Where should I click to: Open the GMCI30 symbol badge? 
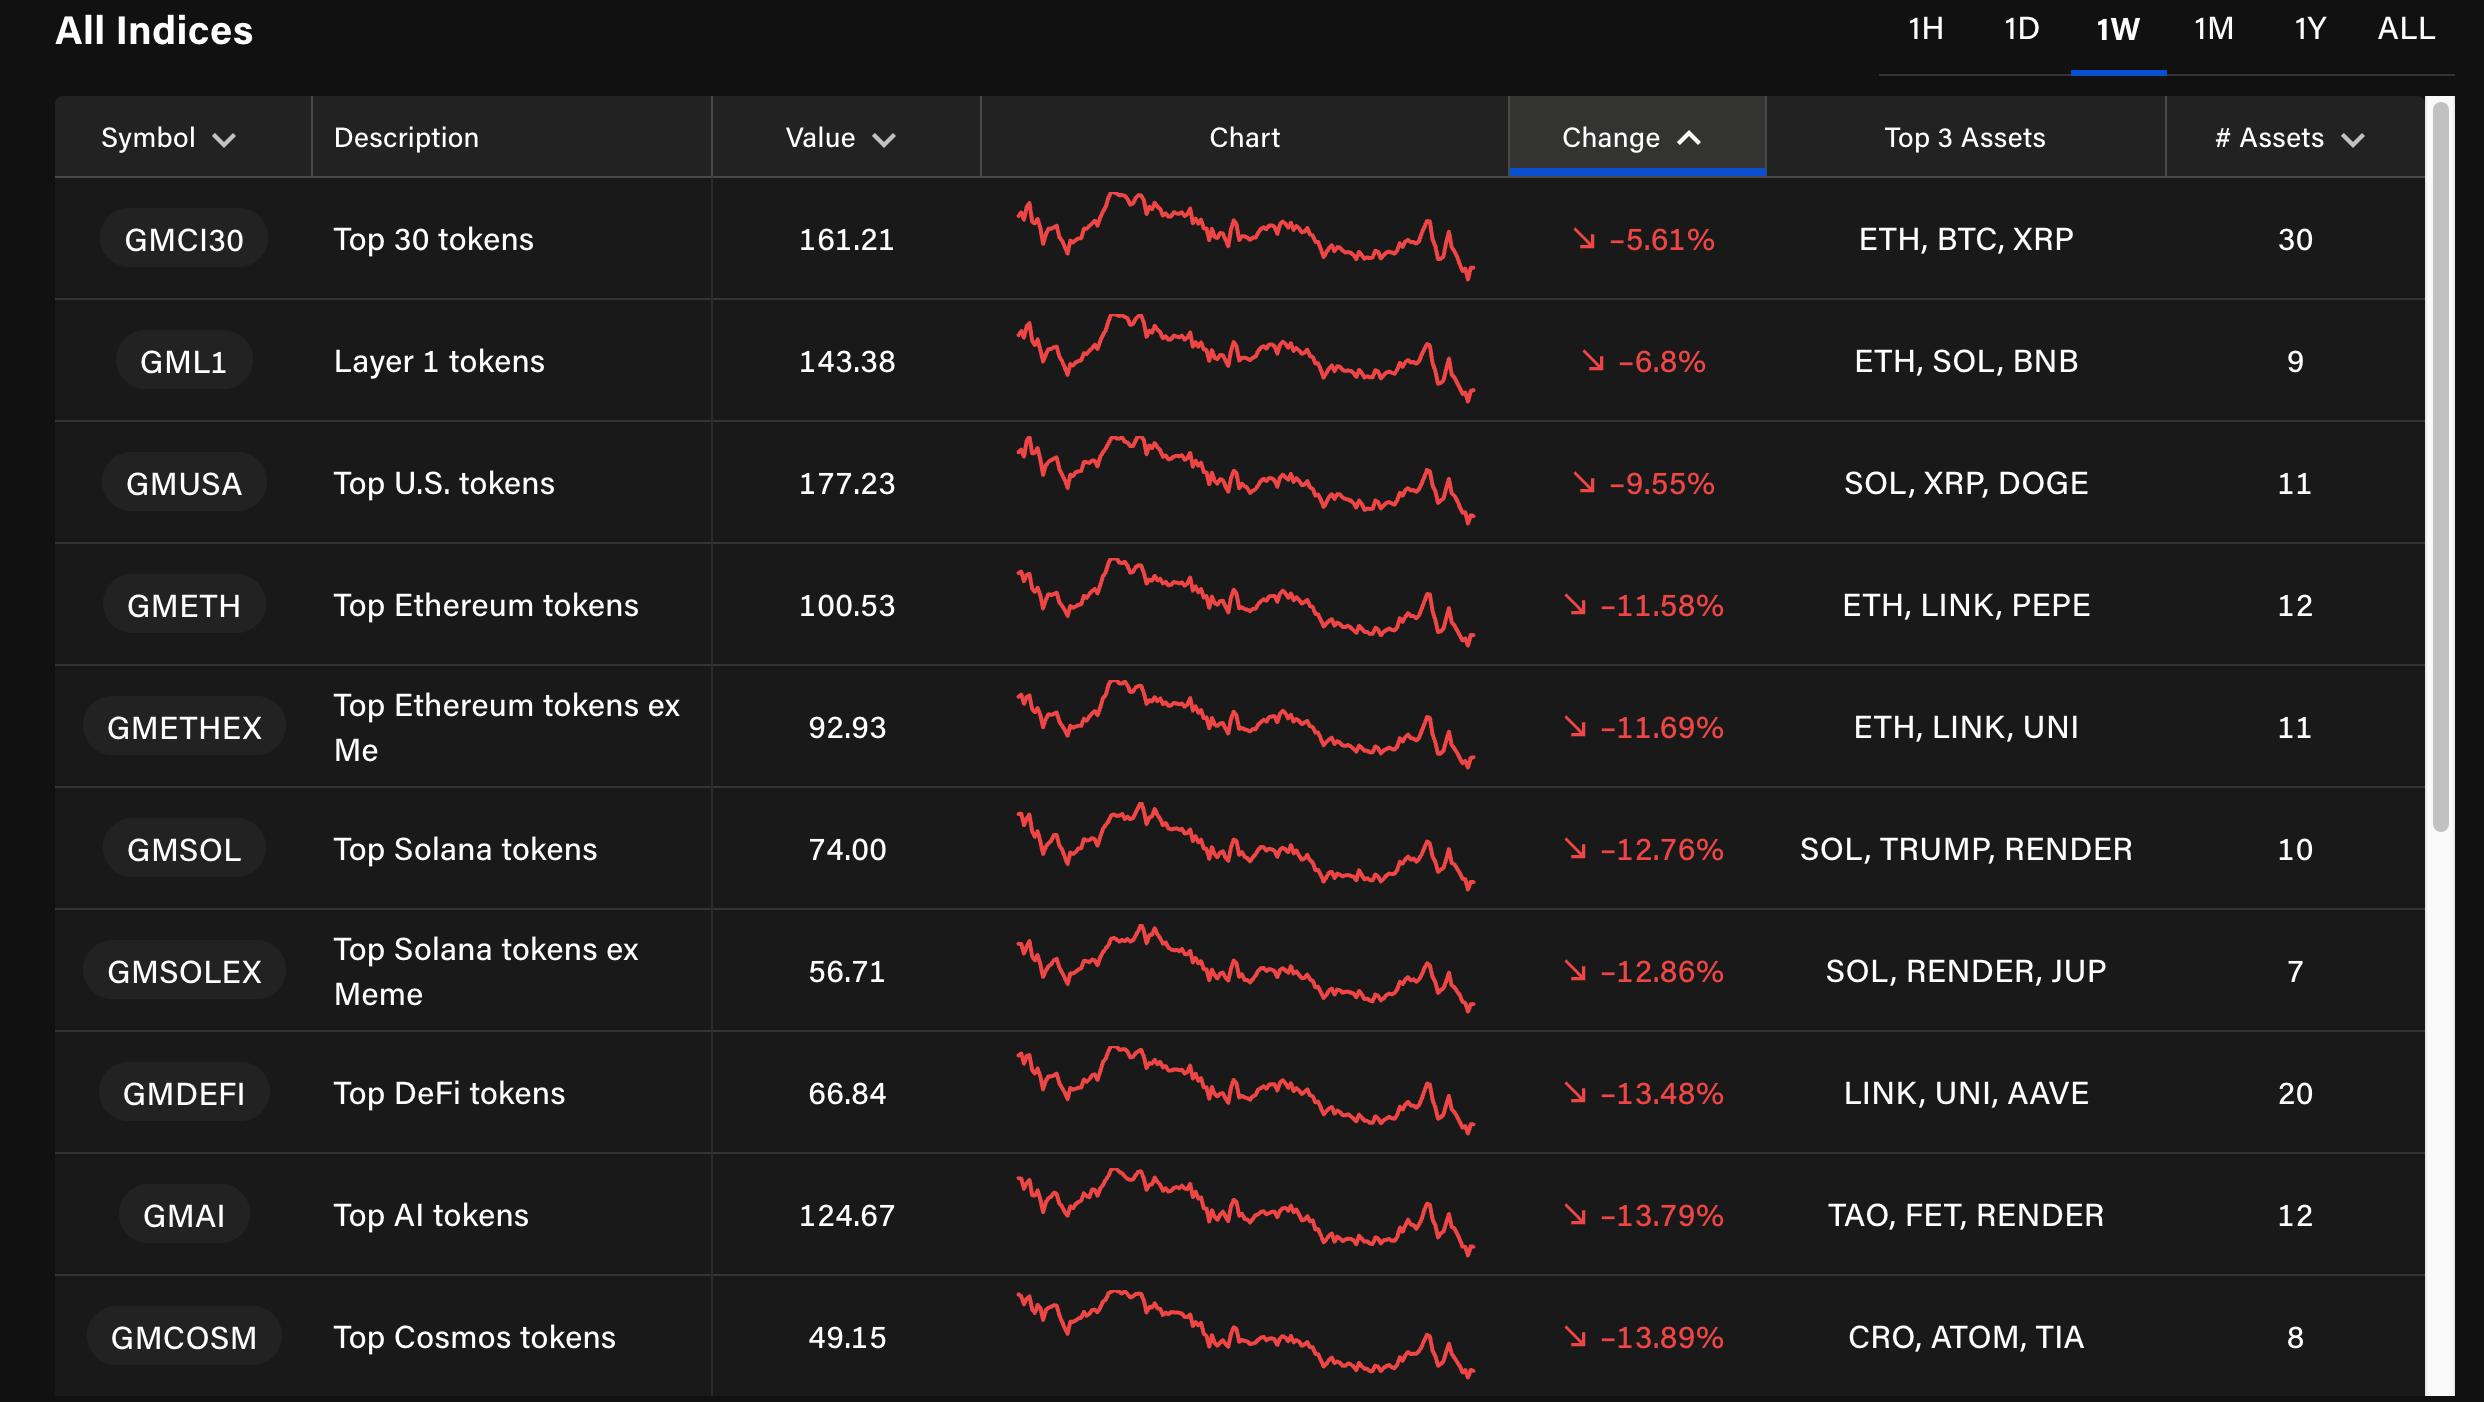[x=184, y=239]
